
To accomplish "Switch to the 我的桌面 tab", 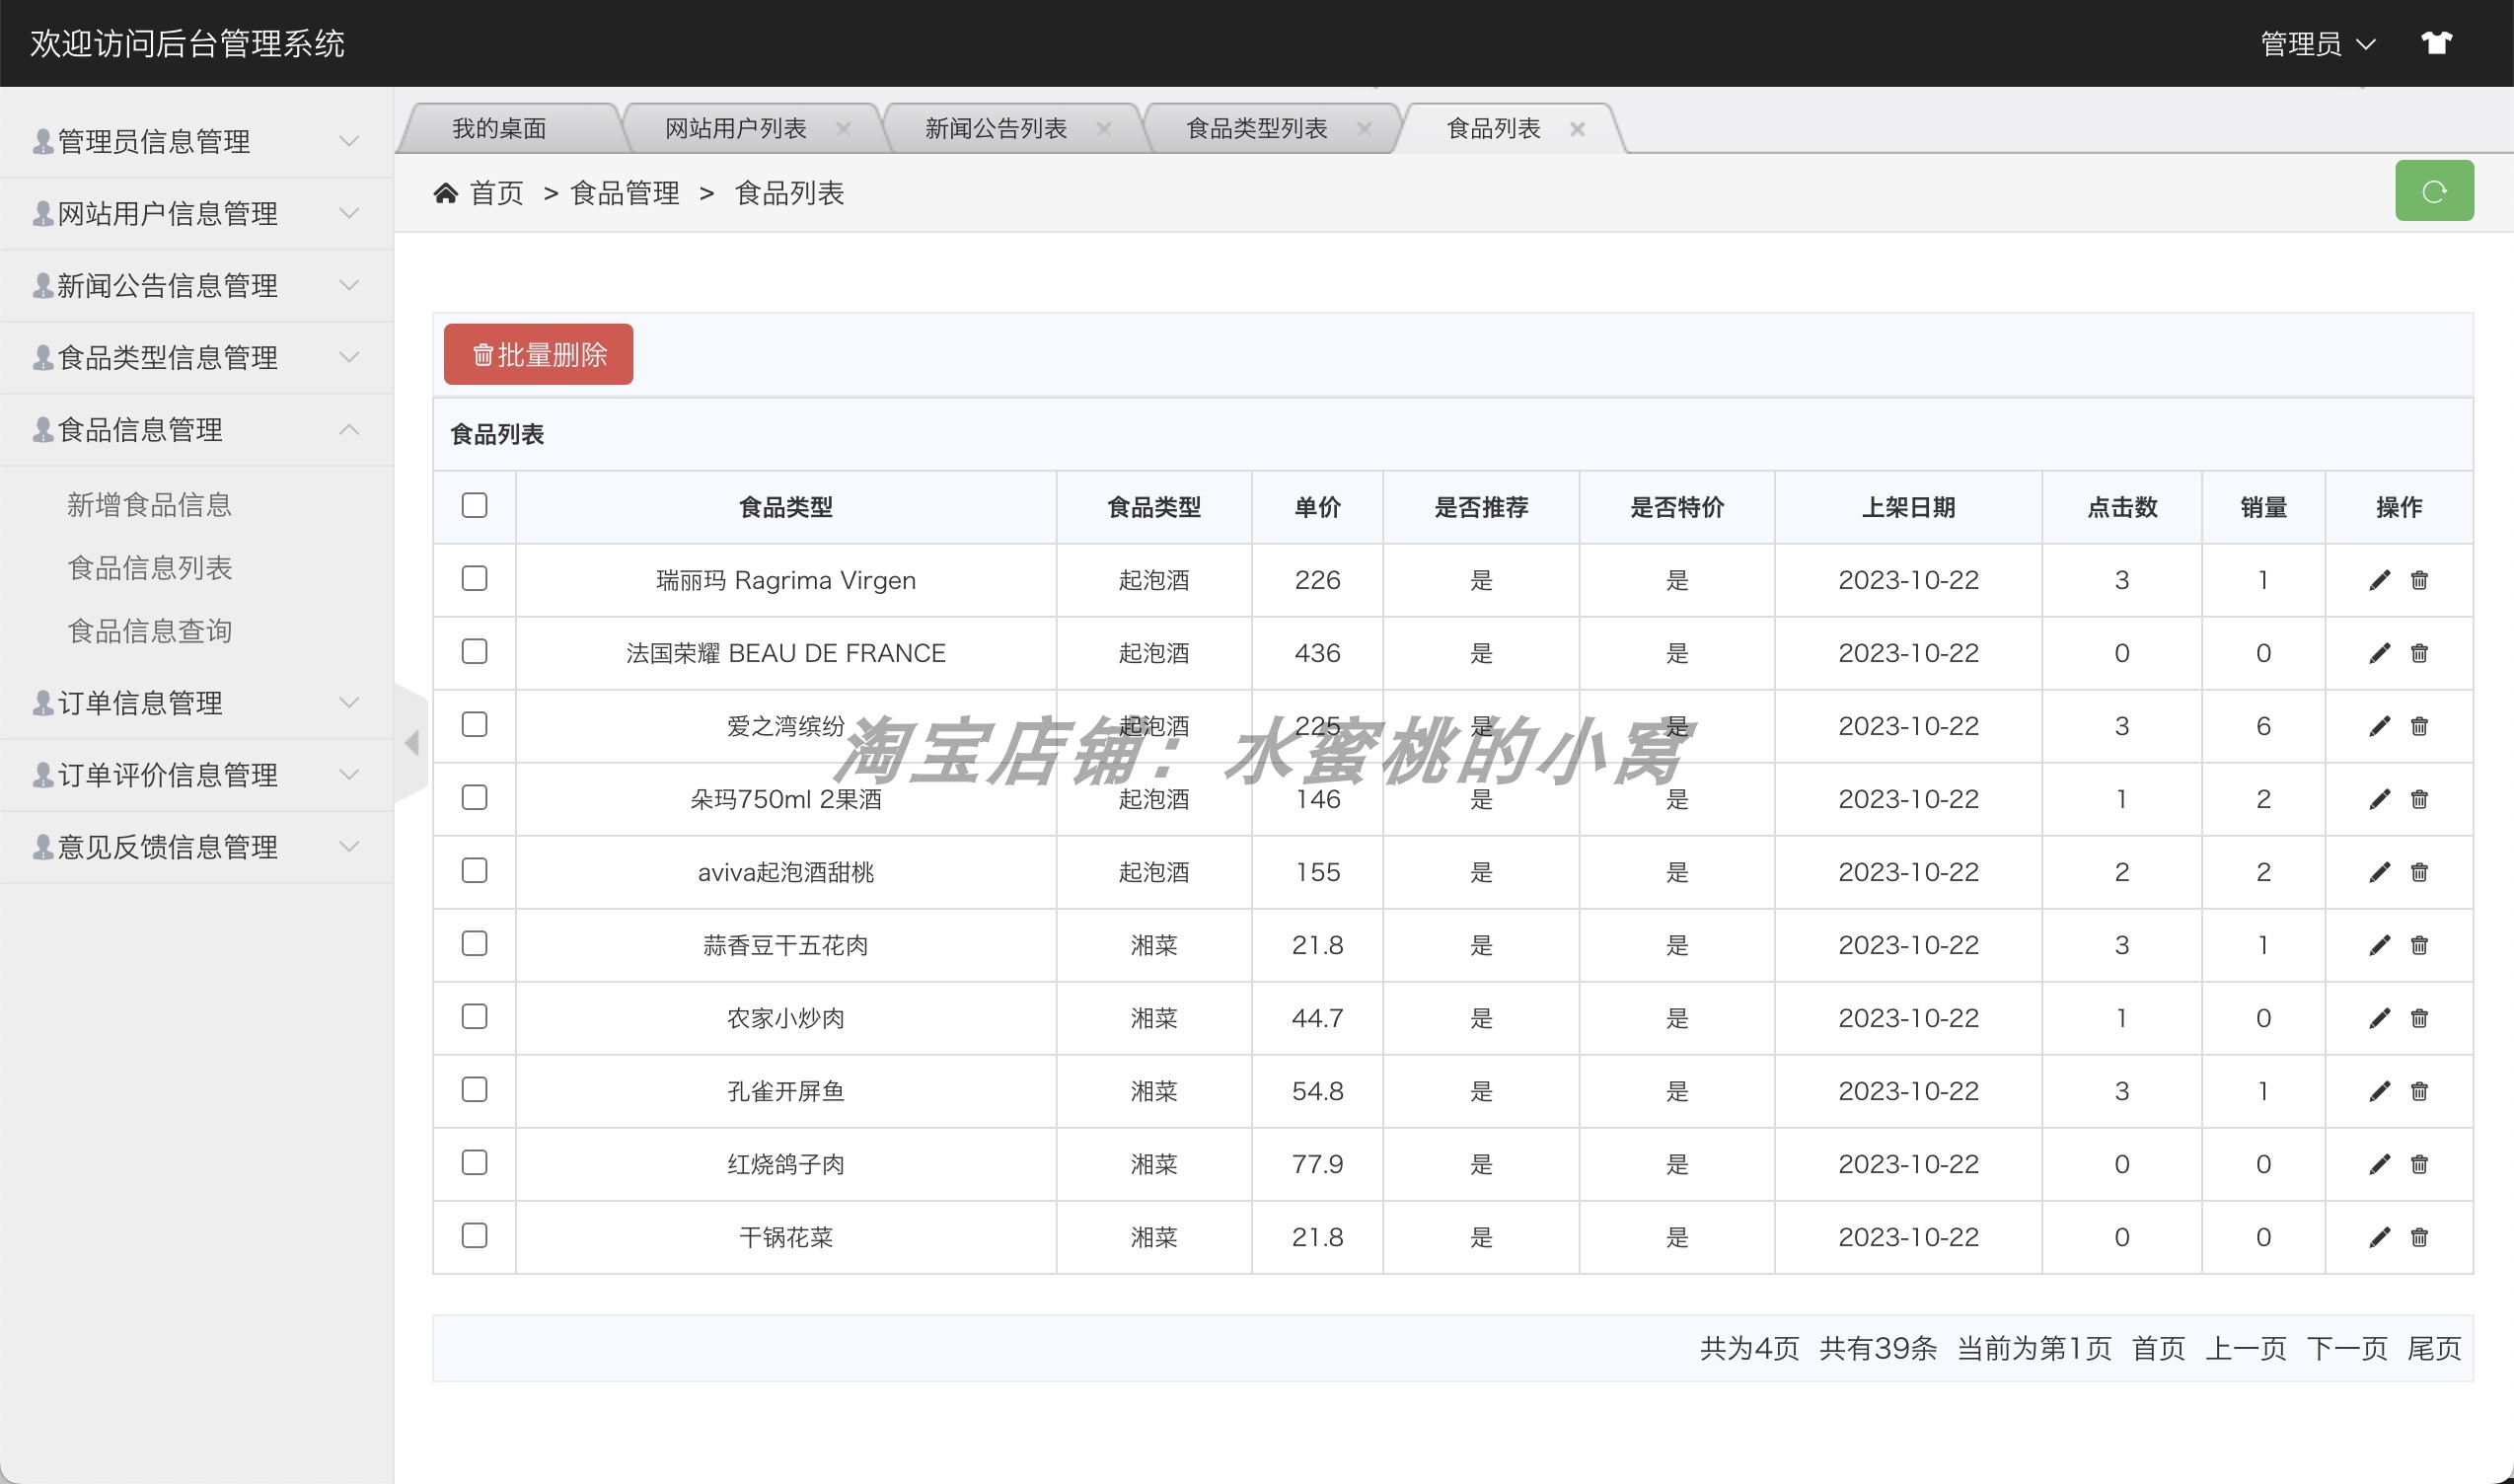I will [502, 127].
